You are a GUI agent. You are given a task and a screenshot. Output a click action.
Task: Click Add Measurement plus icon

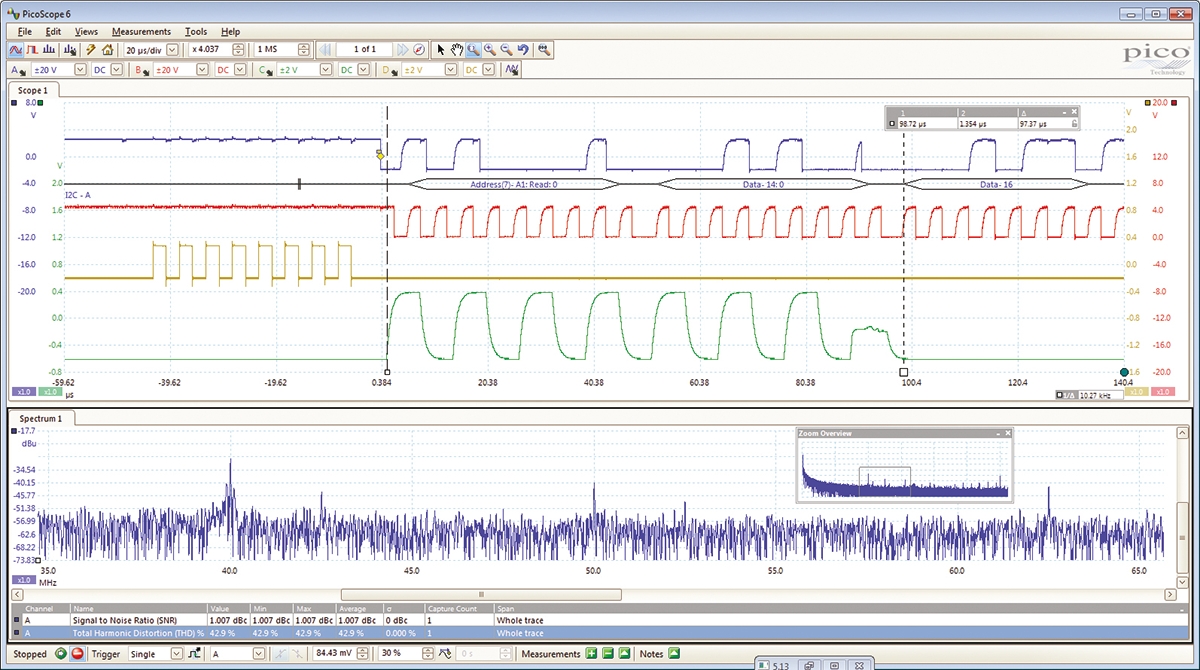click(x=591, y=654)
